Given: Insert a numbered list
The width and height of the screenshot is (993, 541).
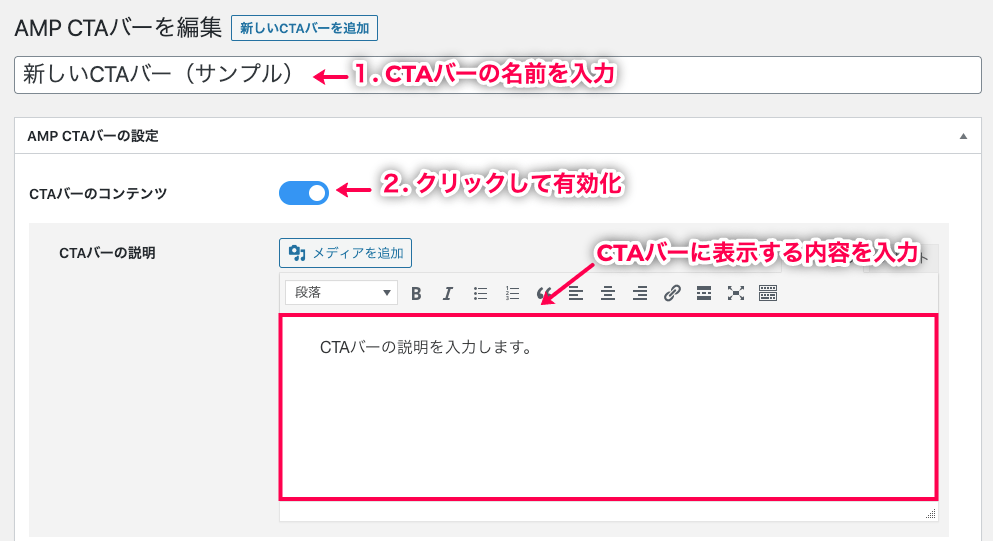Looking at the screenshot, I should (512, 293).
